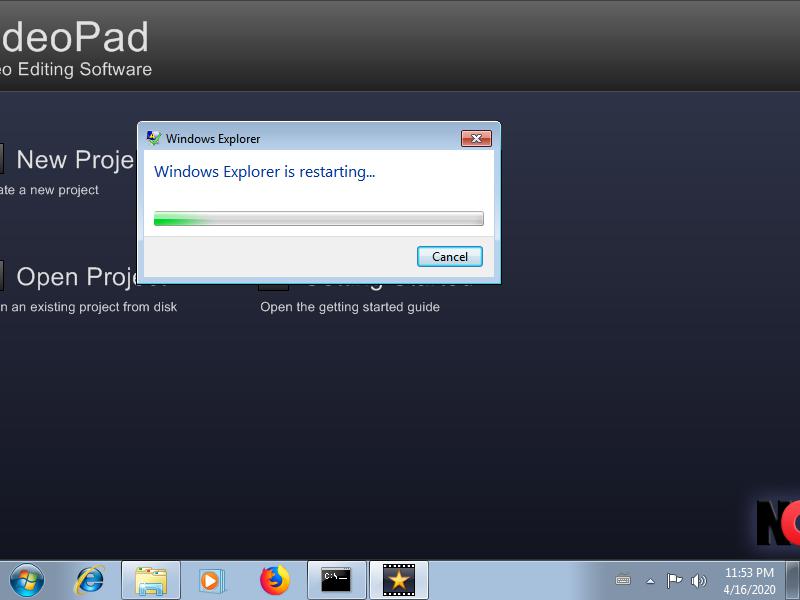Image resolution: width=800 pixels, height=600 pixels.
Task: Open Windows Explorer folder taskbar icon
Action: click(151, 580)
